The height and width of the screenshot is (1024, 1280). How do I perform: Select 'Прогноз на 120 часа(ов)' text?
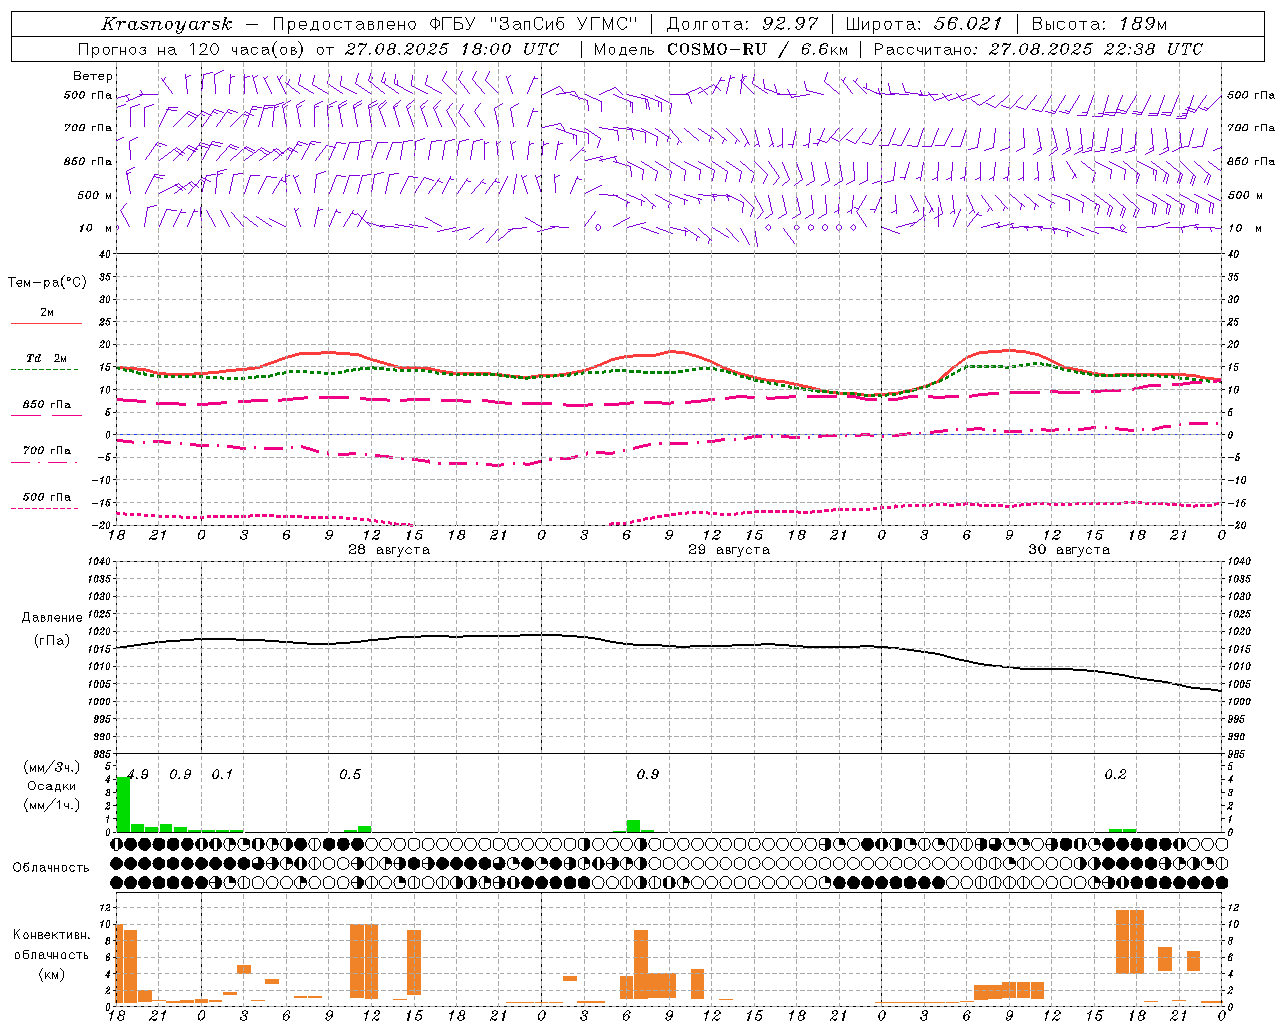(192, 49)
